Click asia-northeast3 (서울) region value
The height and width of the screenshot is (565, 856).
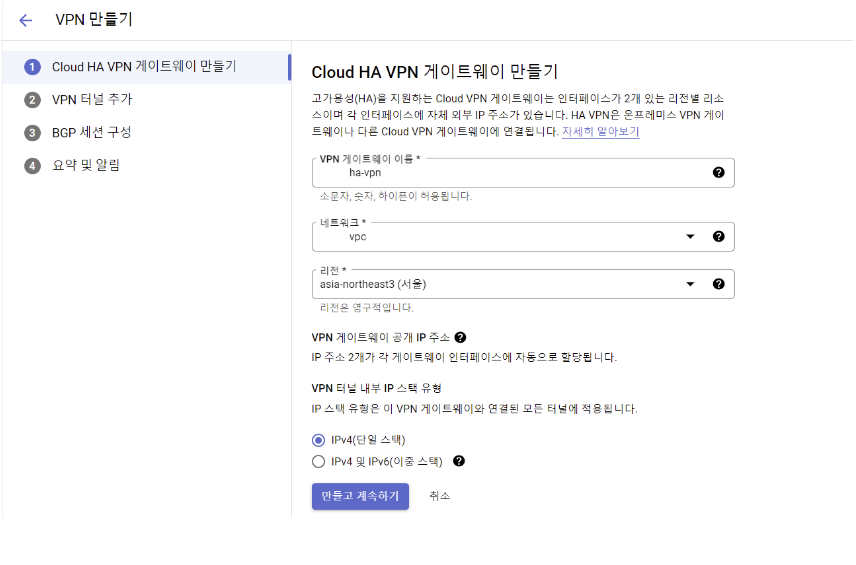tap(373, 284)
